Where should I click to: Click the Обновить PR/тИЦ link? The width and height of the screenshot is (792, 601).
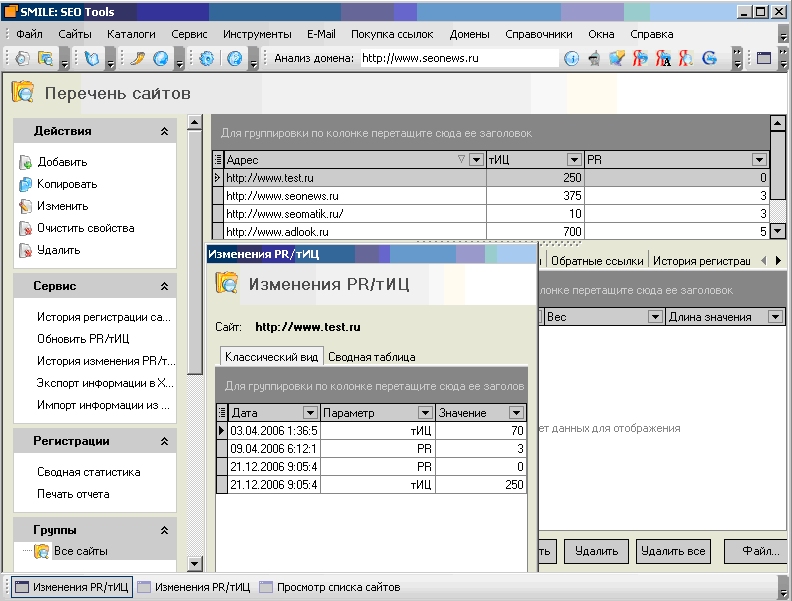(83, 339)
